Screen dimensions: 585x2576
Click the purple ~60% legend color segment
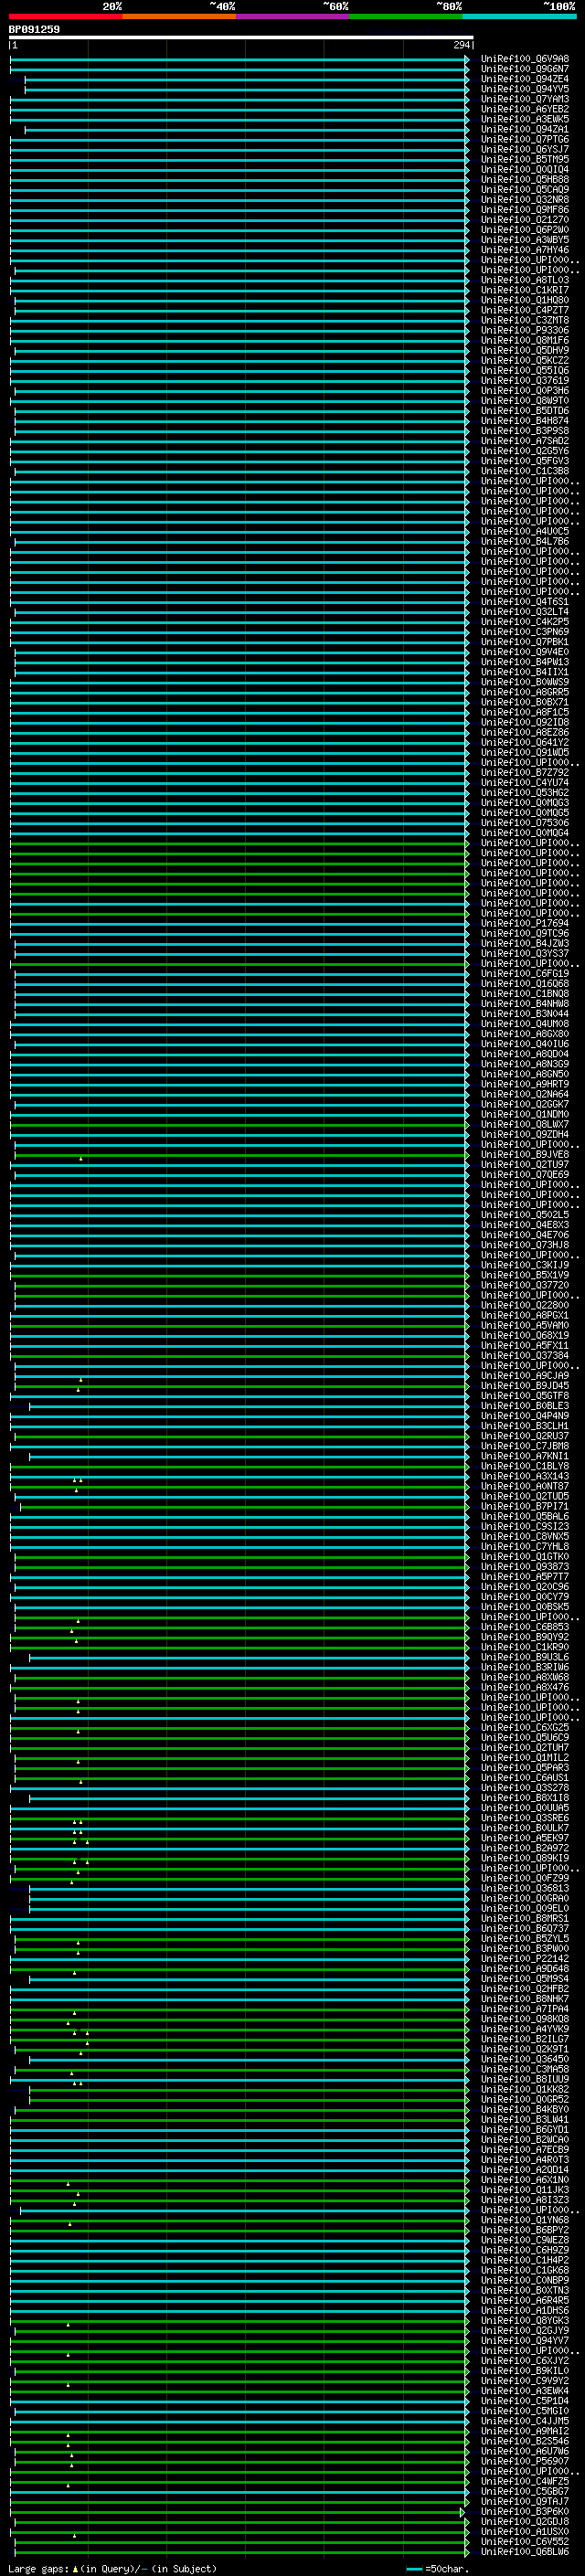pyautogui.click(x=292, y=16)
